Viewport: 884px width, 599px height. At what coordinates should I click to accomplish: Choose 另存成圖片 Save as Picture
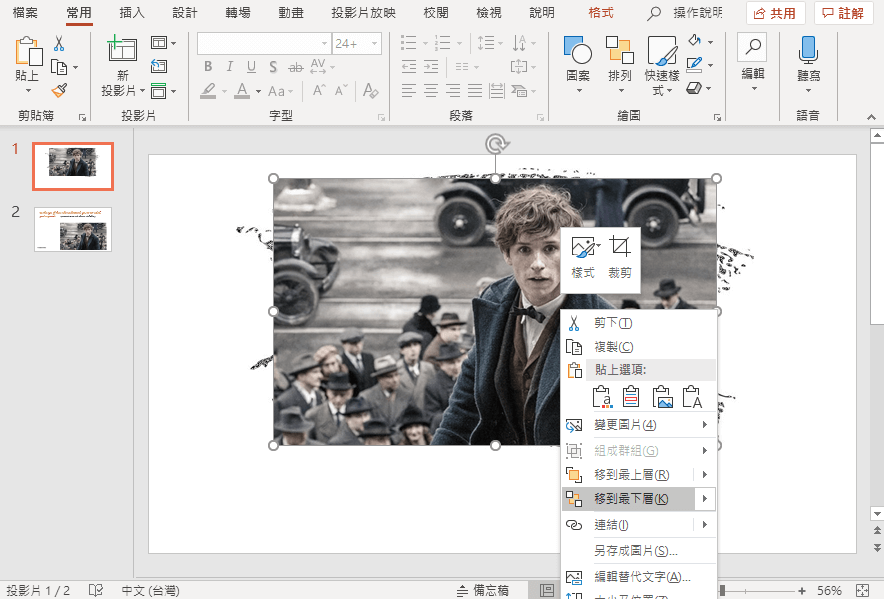(639, 551)
